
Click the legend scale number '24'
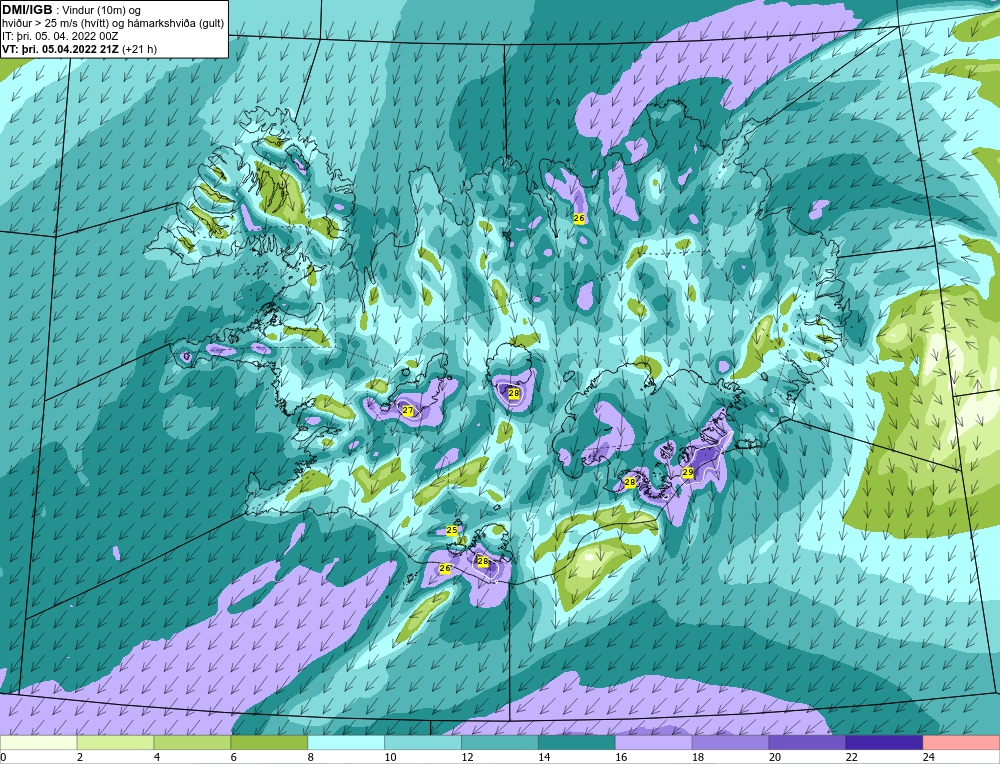coord(929,757)
